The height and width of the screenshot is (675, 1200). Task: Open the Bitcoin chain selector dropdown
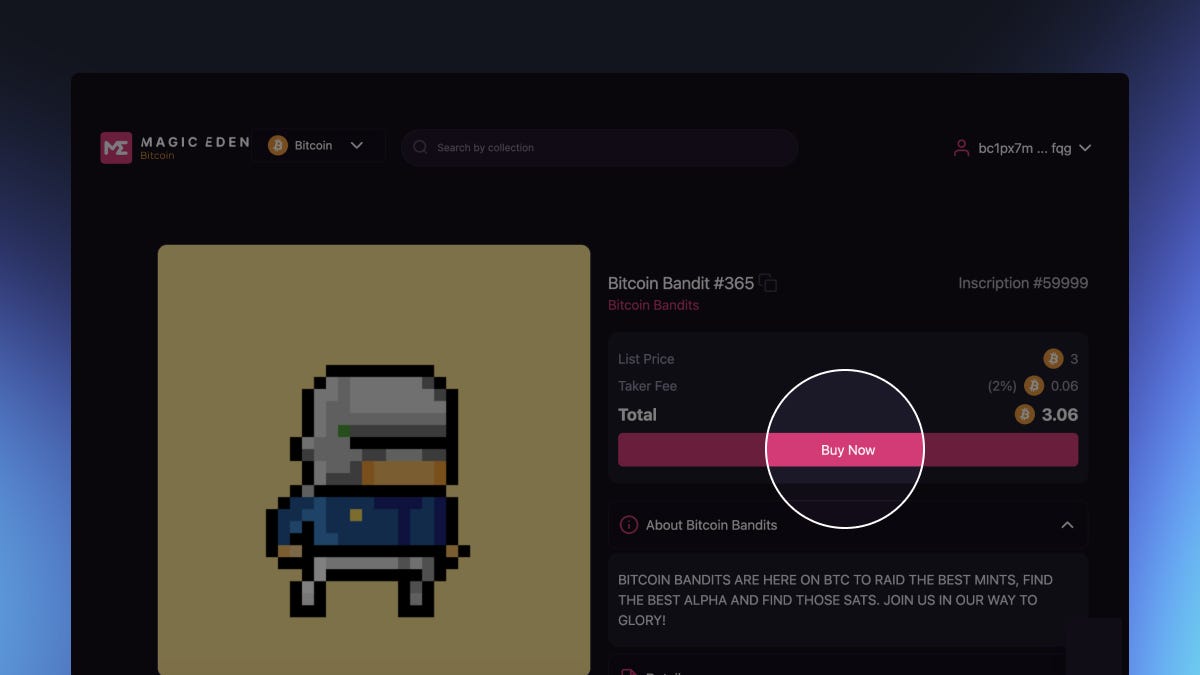(x=318, y=146)
